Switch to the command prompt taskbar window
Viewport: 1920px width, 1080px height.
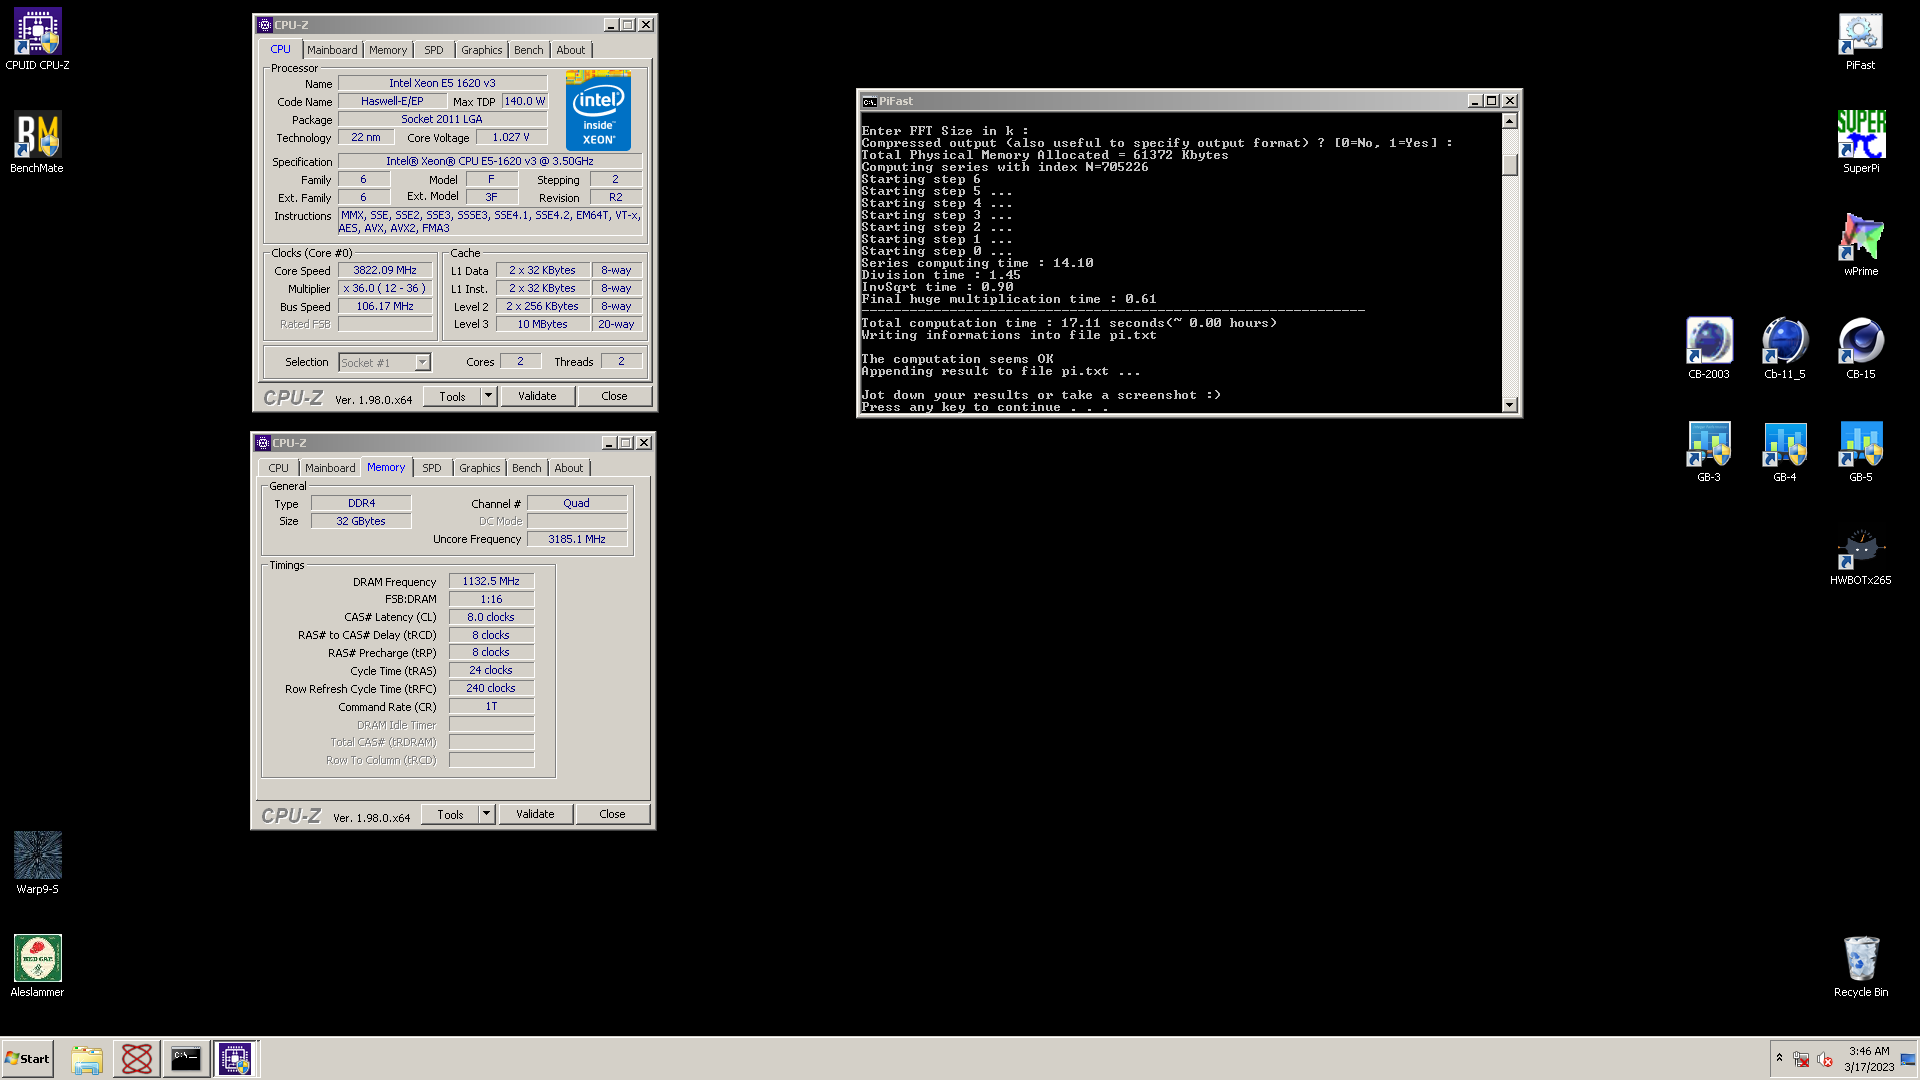(x=186, y=1059)
